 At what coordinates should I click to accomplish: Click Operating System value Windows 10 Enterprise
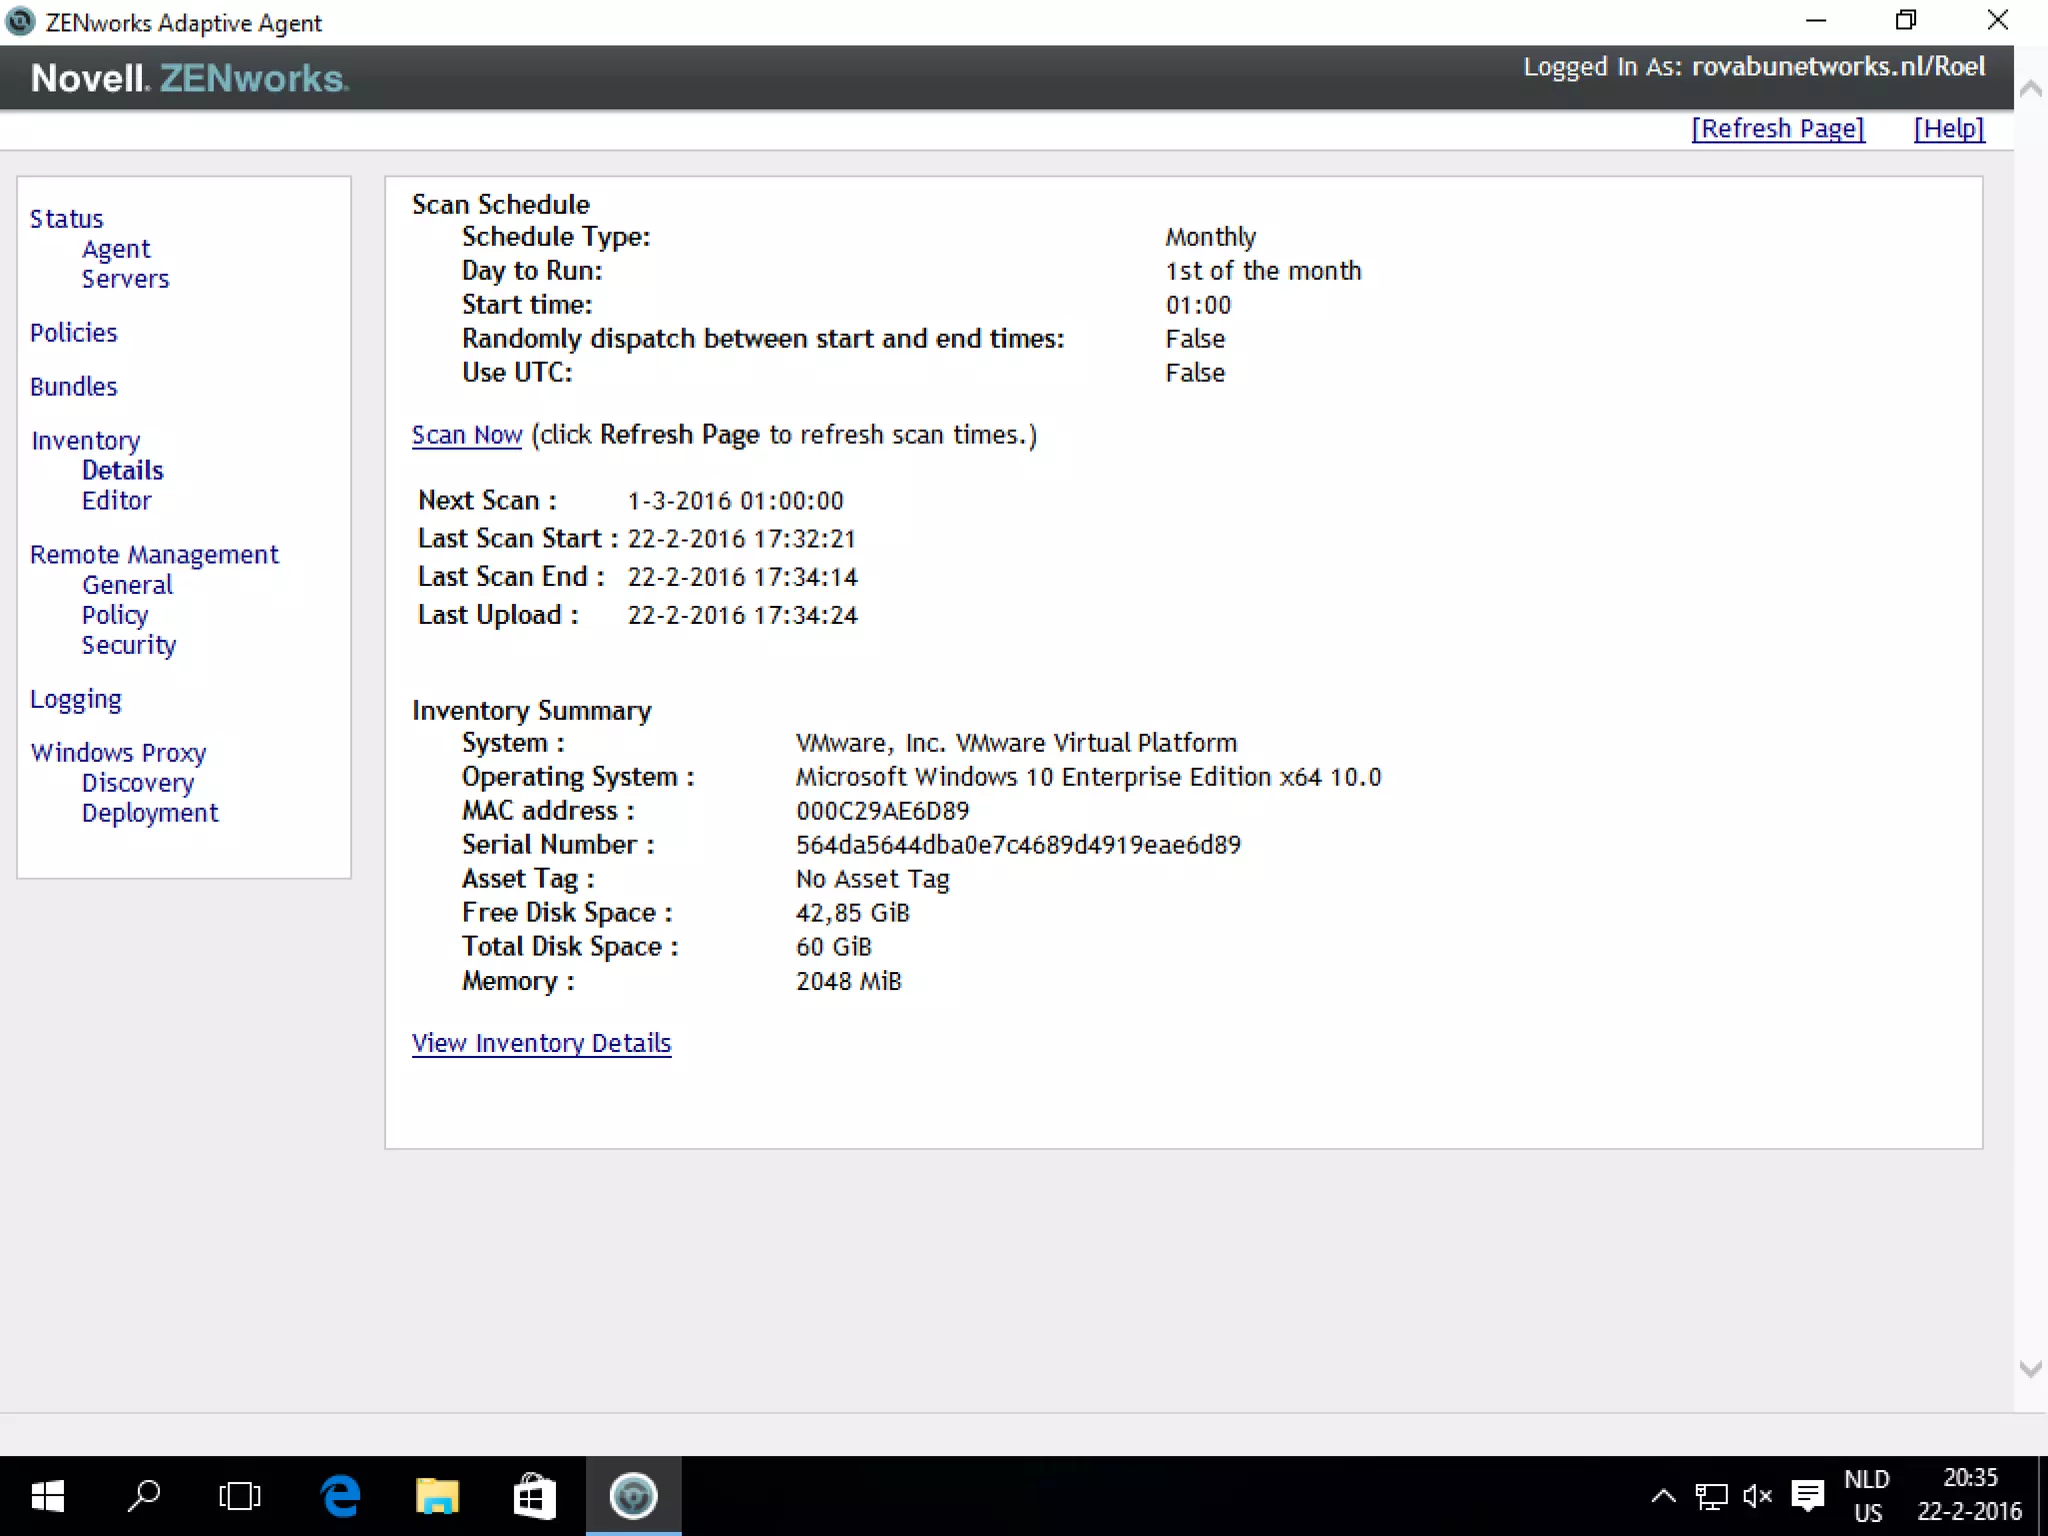pyautogui.click(x=1088, y=777)
